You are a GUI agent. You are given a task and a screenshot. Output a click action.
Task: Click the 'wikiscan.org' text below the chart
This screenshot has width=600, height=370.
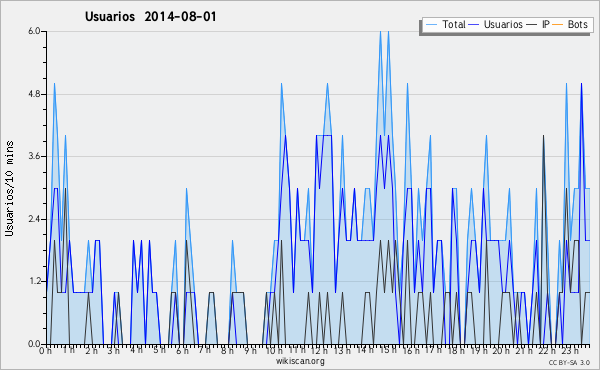point(300,361)
